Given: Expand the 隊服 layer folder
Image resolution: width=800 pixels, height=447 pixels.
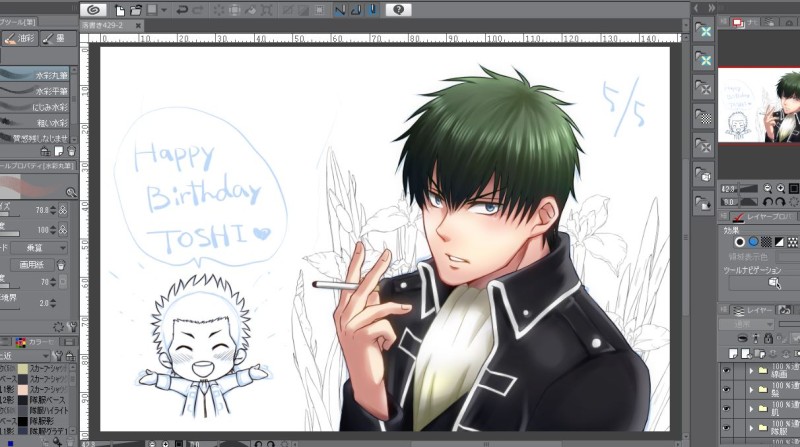Looking at the screenshot, I should pyautogui.click(x=752, y=428).
